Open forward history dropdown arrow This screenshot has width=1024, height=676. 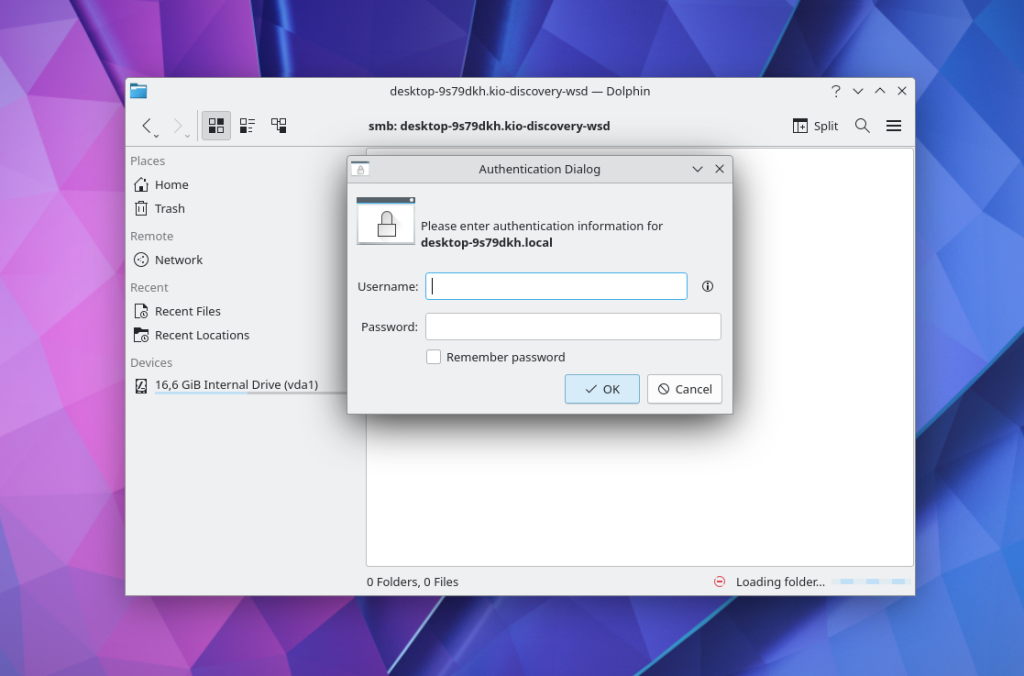pos(187,136)
